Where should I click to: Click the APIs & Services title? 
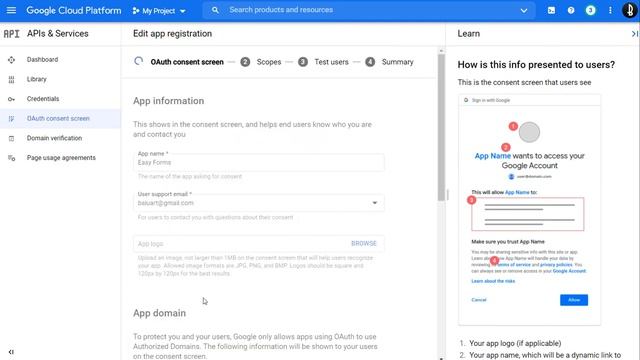click(58, 34)
